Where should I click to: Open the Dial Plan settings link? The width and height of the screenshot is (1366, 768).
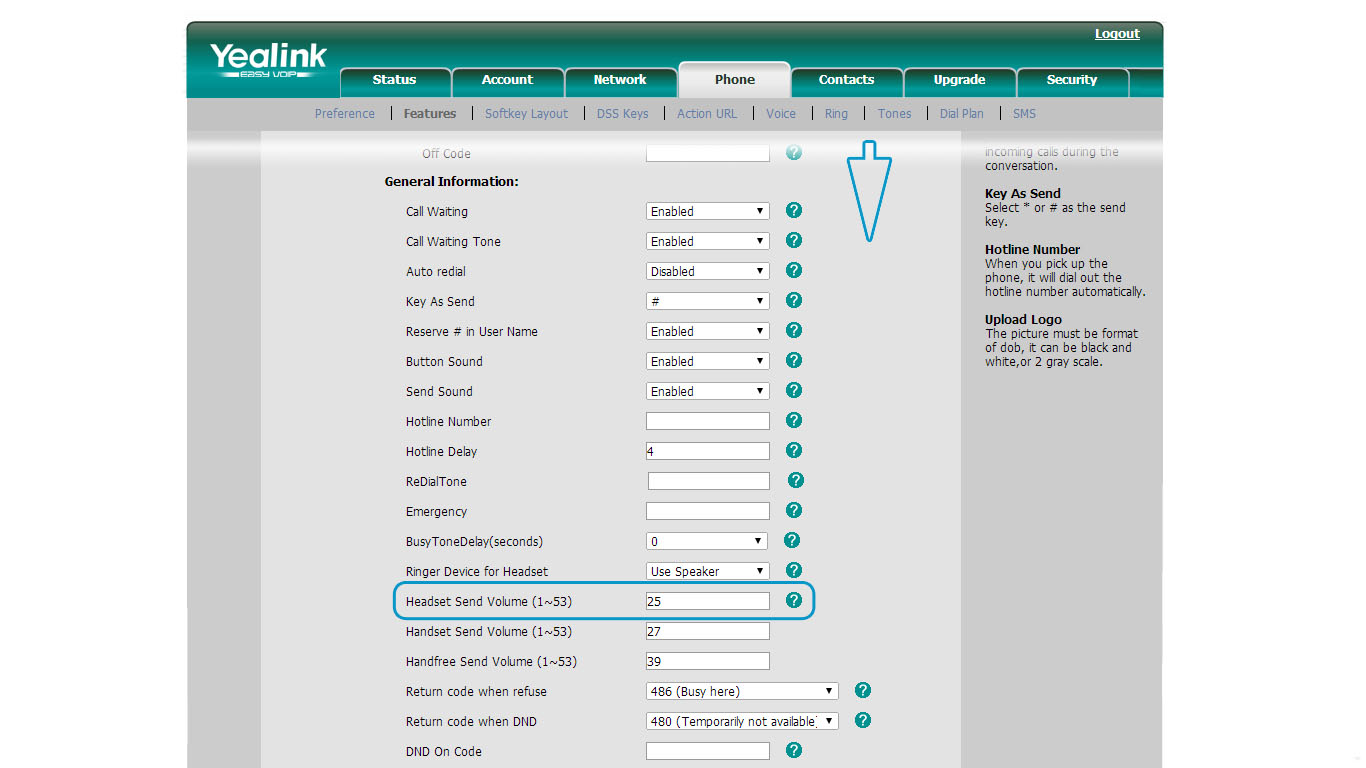point(961,114)
